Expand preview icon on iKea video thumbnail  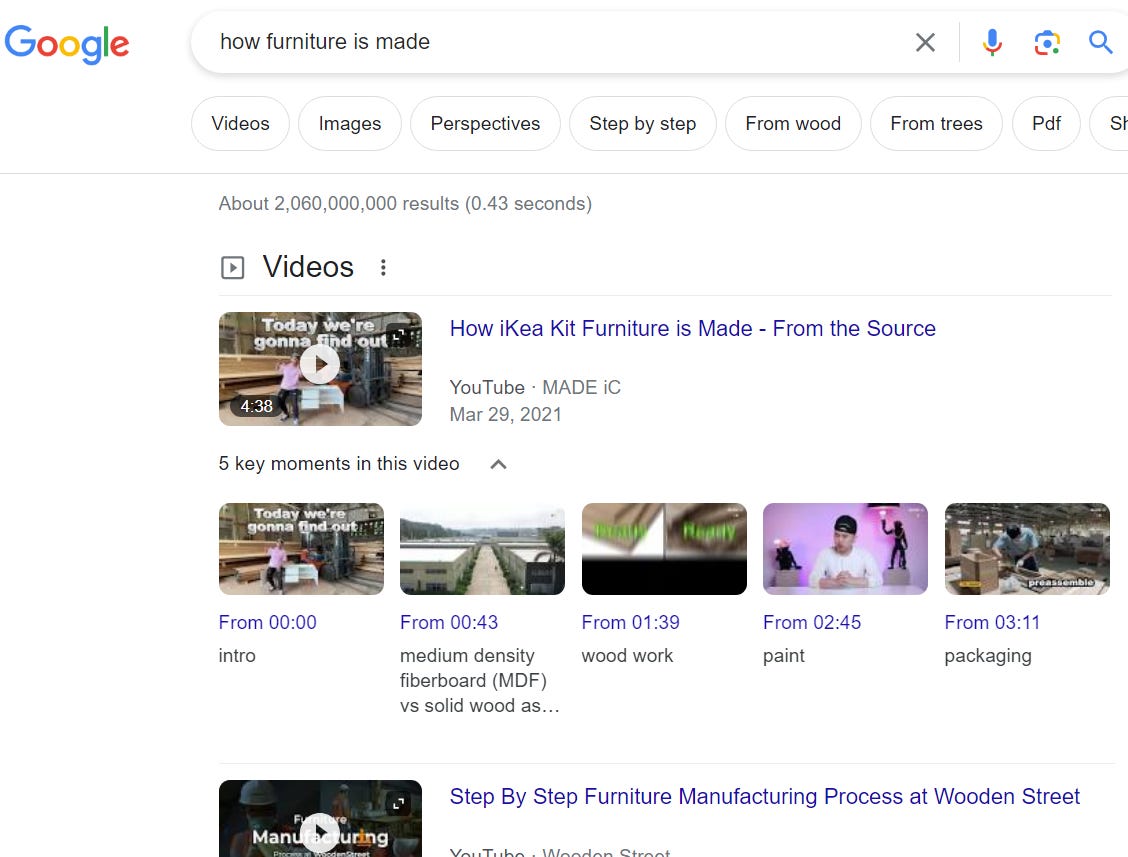pyautogui.click(x=399, y=335)
